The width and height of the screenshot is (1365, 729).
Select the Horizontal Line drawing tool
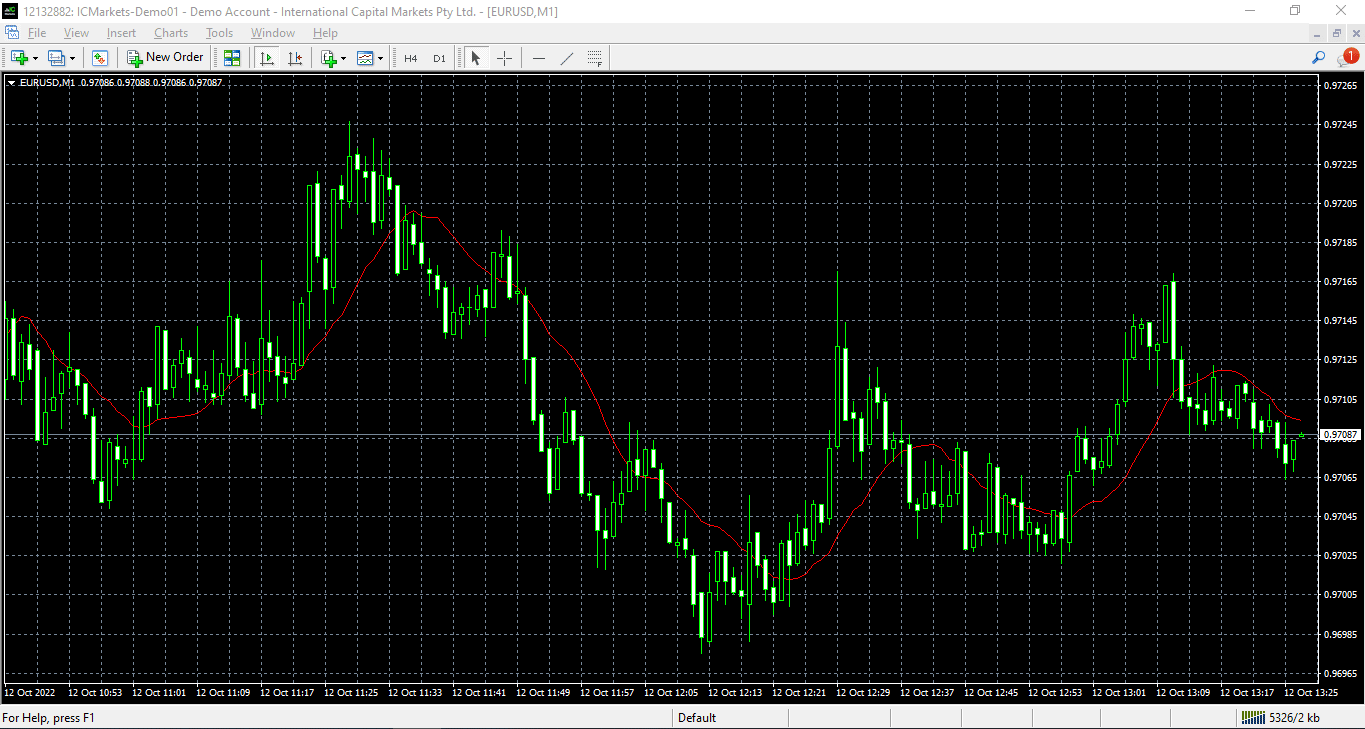point(539,58)
